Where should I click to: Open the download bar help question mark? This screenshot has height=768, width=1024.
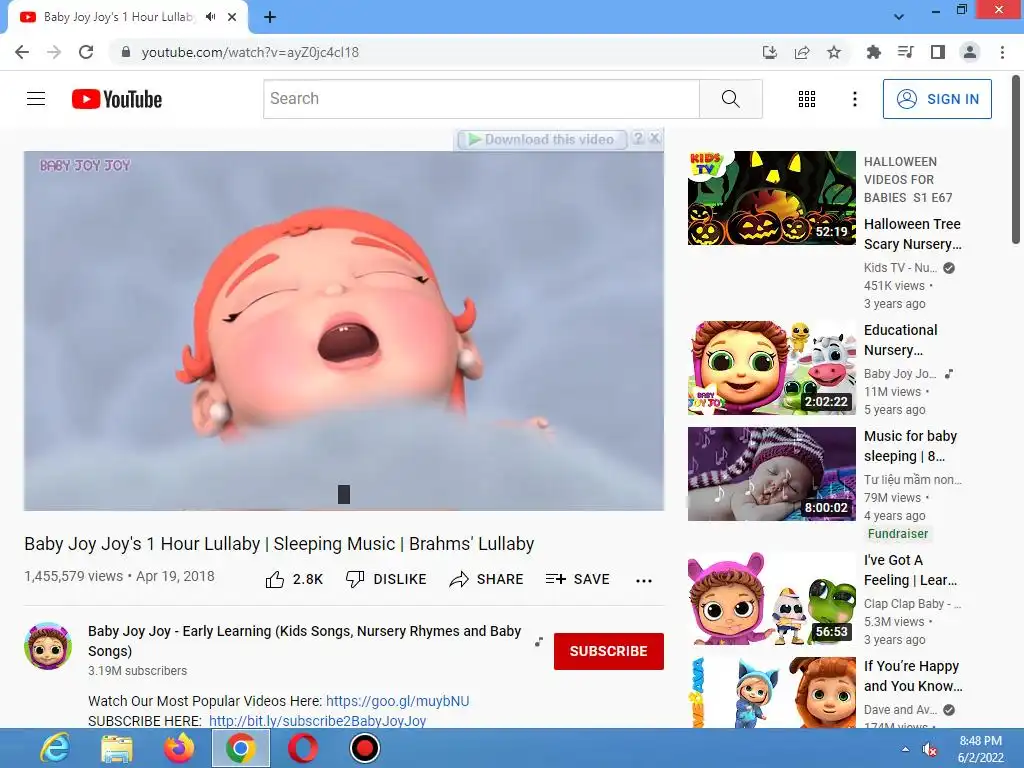tap(638, 138)
